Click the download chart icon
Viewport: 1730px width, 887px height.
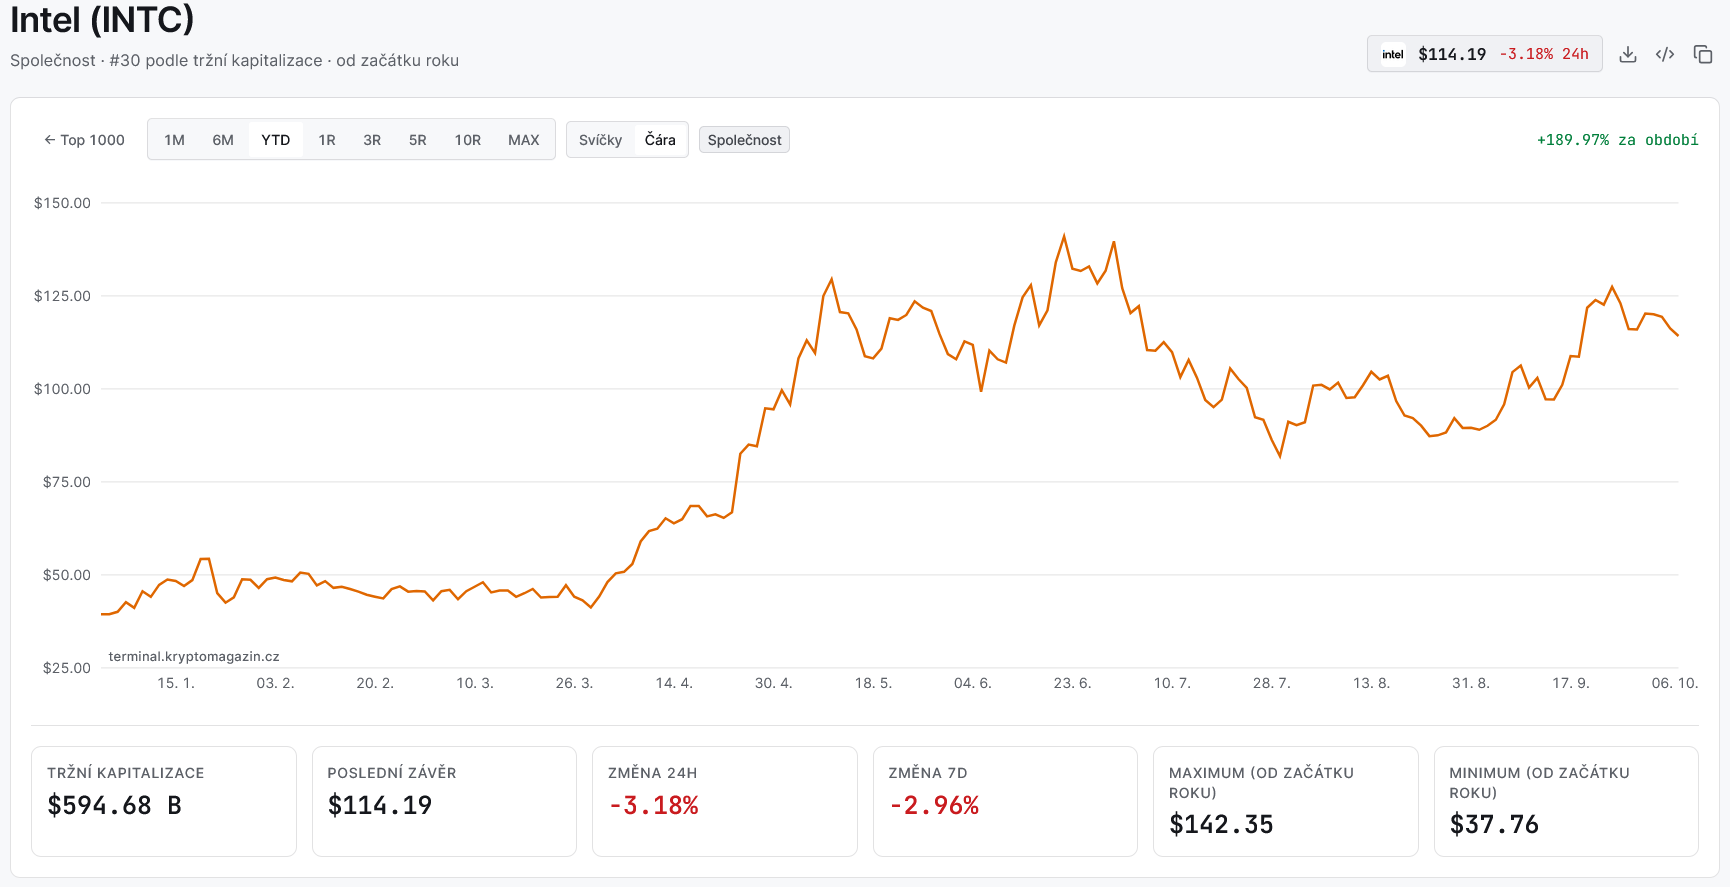point(1628,54)
